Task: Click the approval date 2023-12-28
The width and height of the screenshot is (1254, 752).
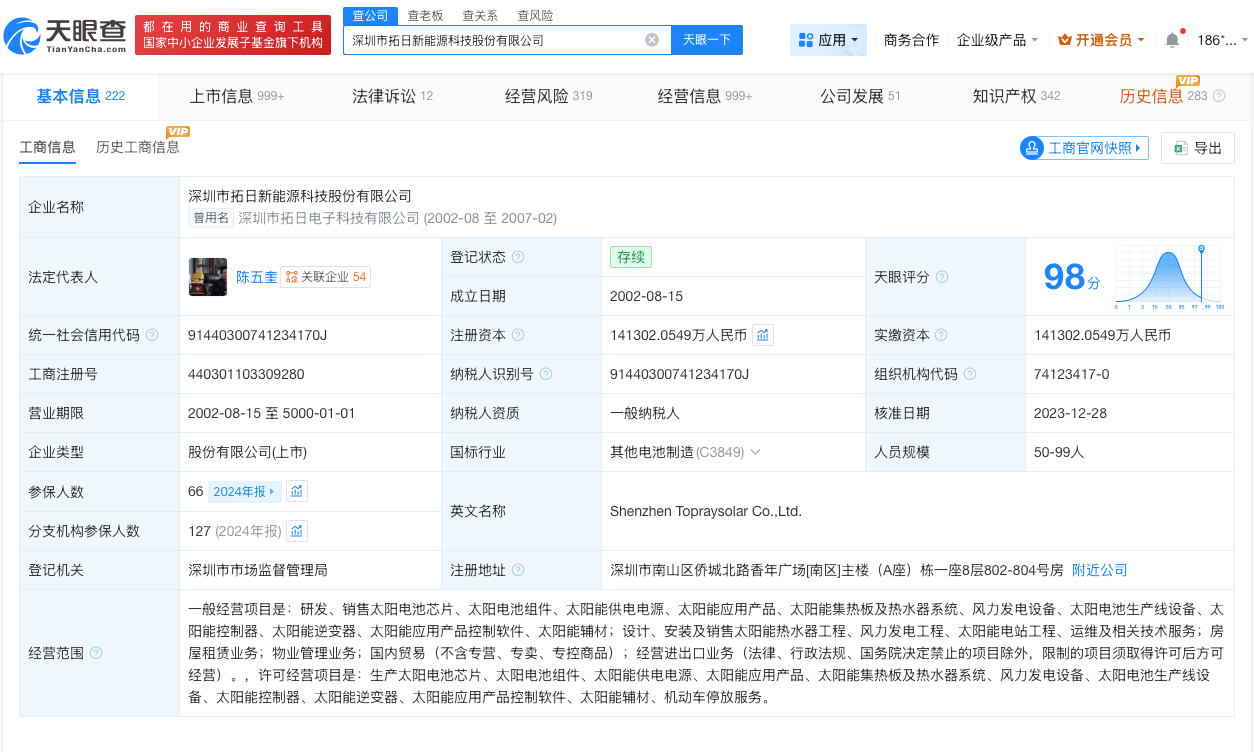Action: click(x=1070, y=413)
